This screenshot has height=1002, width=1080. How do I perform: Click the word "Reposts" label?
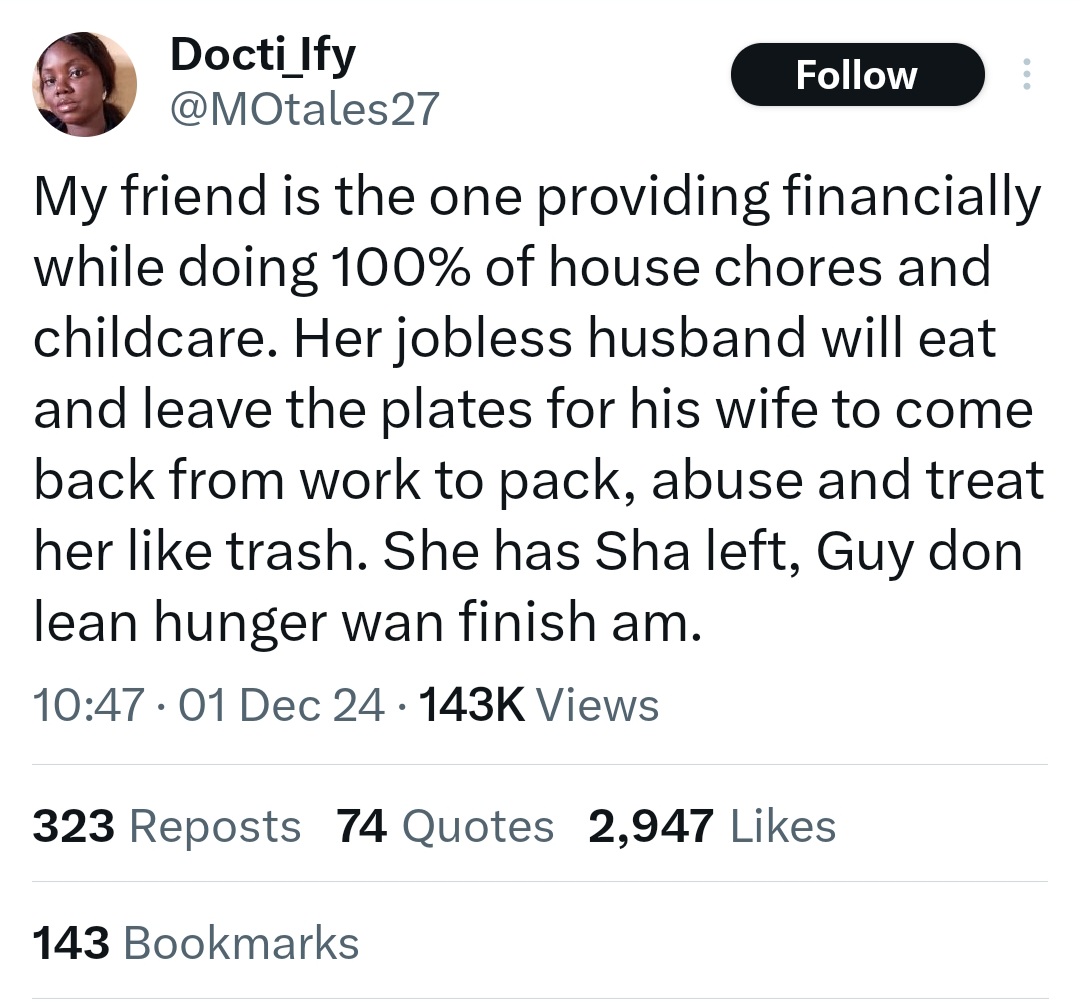pyautogui.click(x=215, y=827)
